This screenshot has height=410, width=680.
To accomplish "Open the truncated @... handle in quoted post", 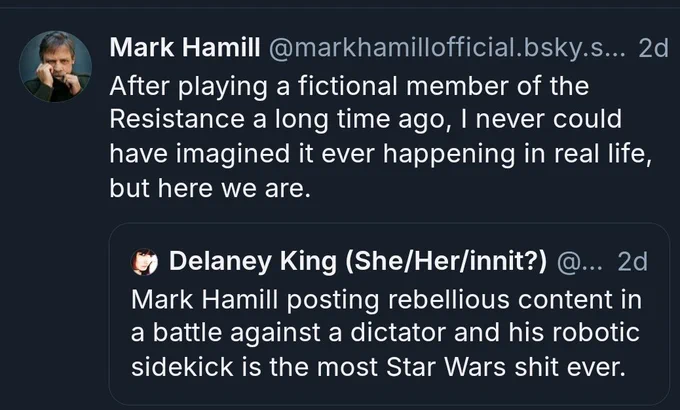I will coord(580,262).
